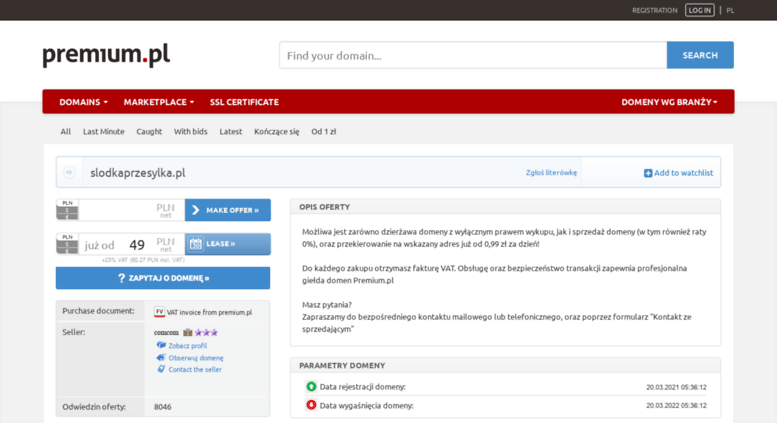Open the Domains dropdown menu
The height and width of the screenshot is (423, 777).
pos(83,102)
